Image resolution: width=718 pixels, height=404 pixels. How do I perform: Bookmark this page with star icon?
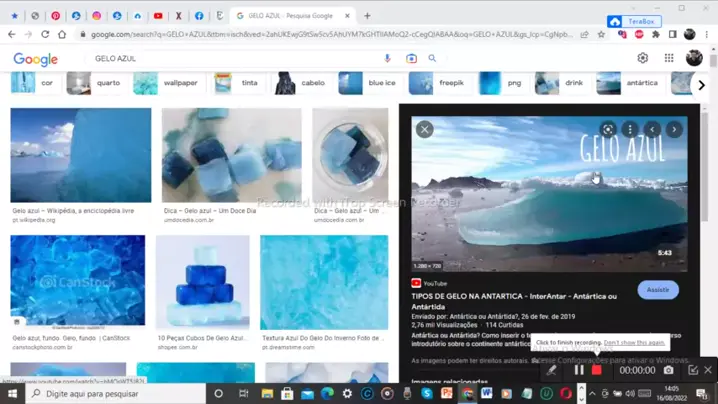[x=601, y=34]
